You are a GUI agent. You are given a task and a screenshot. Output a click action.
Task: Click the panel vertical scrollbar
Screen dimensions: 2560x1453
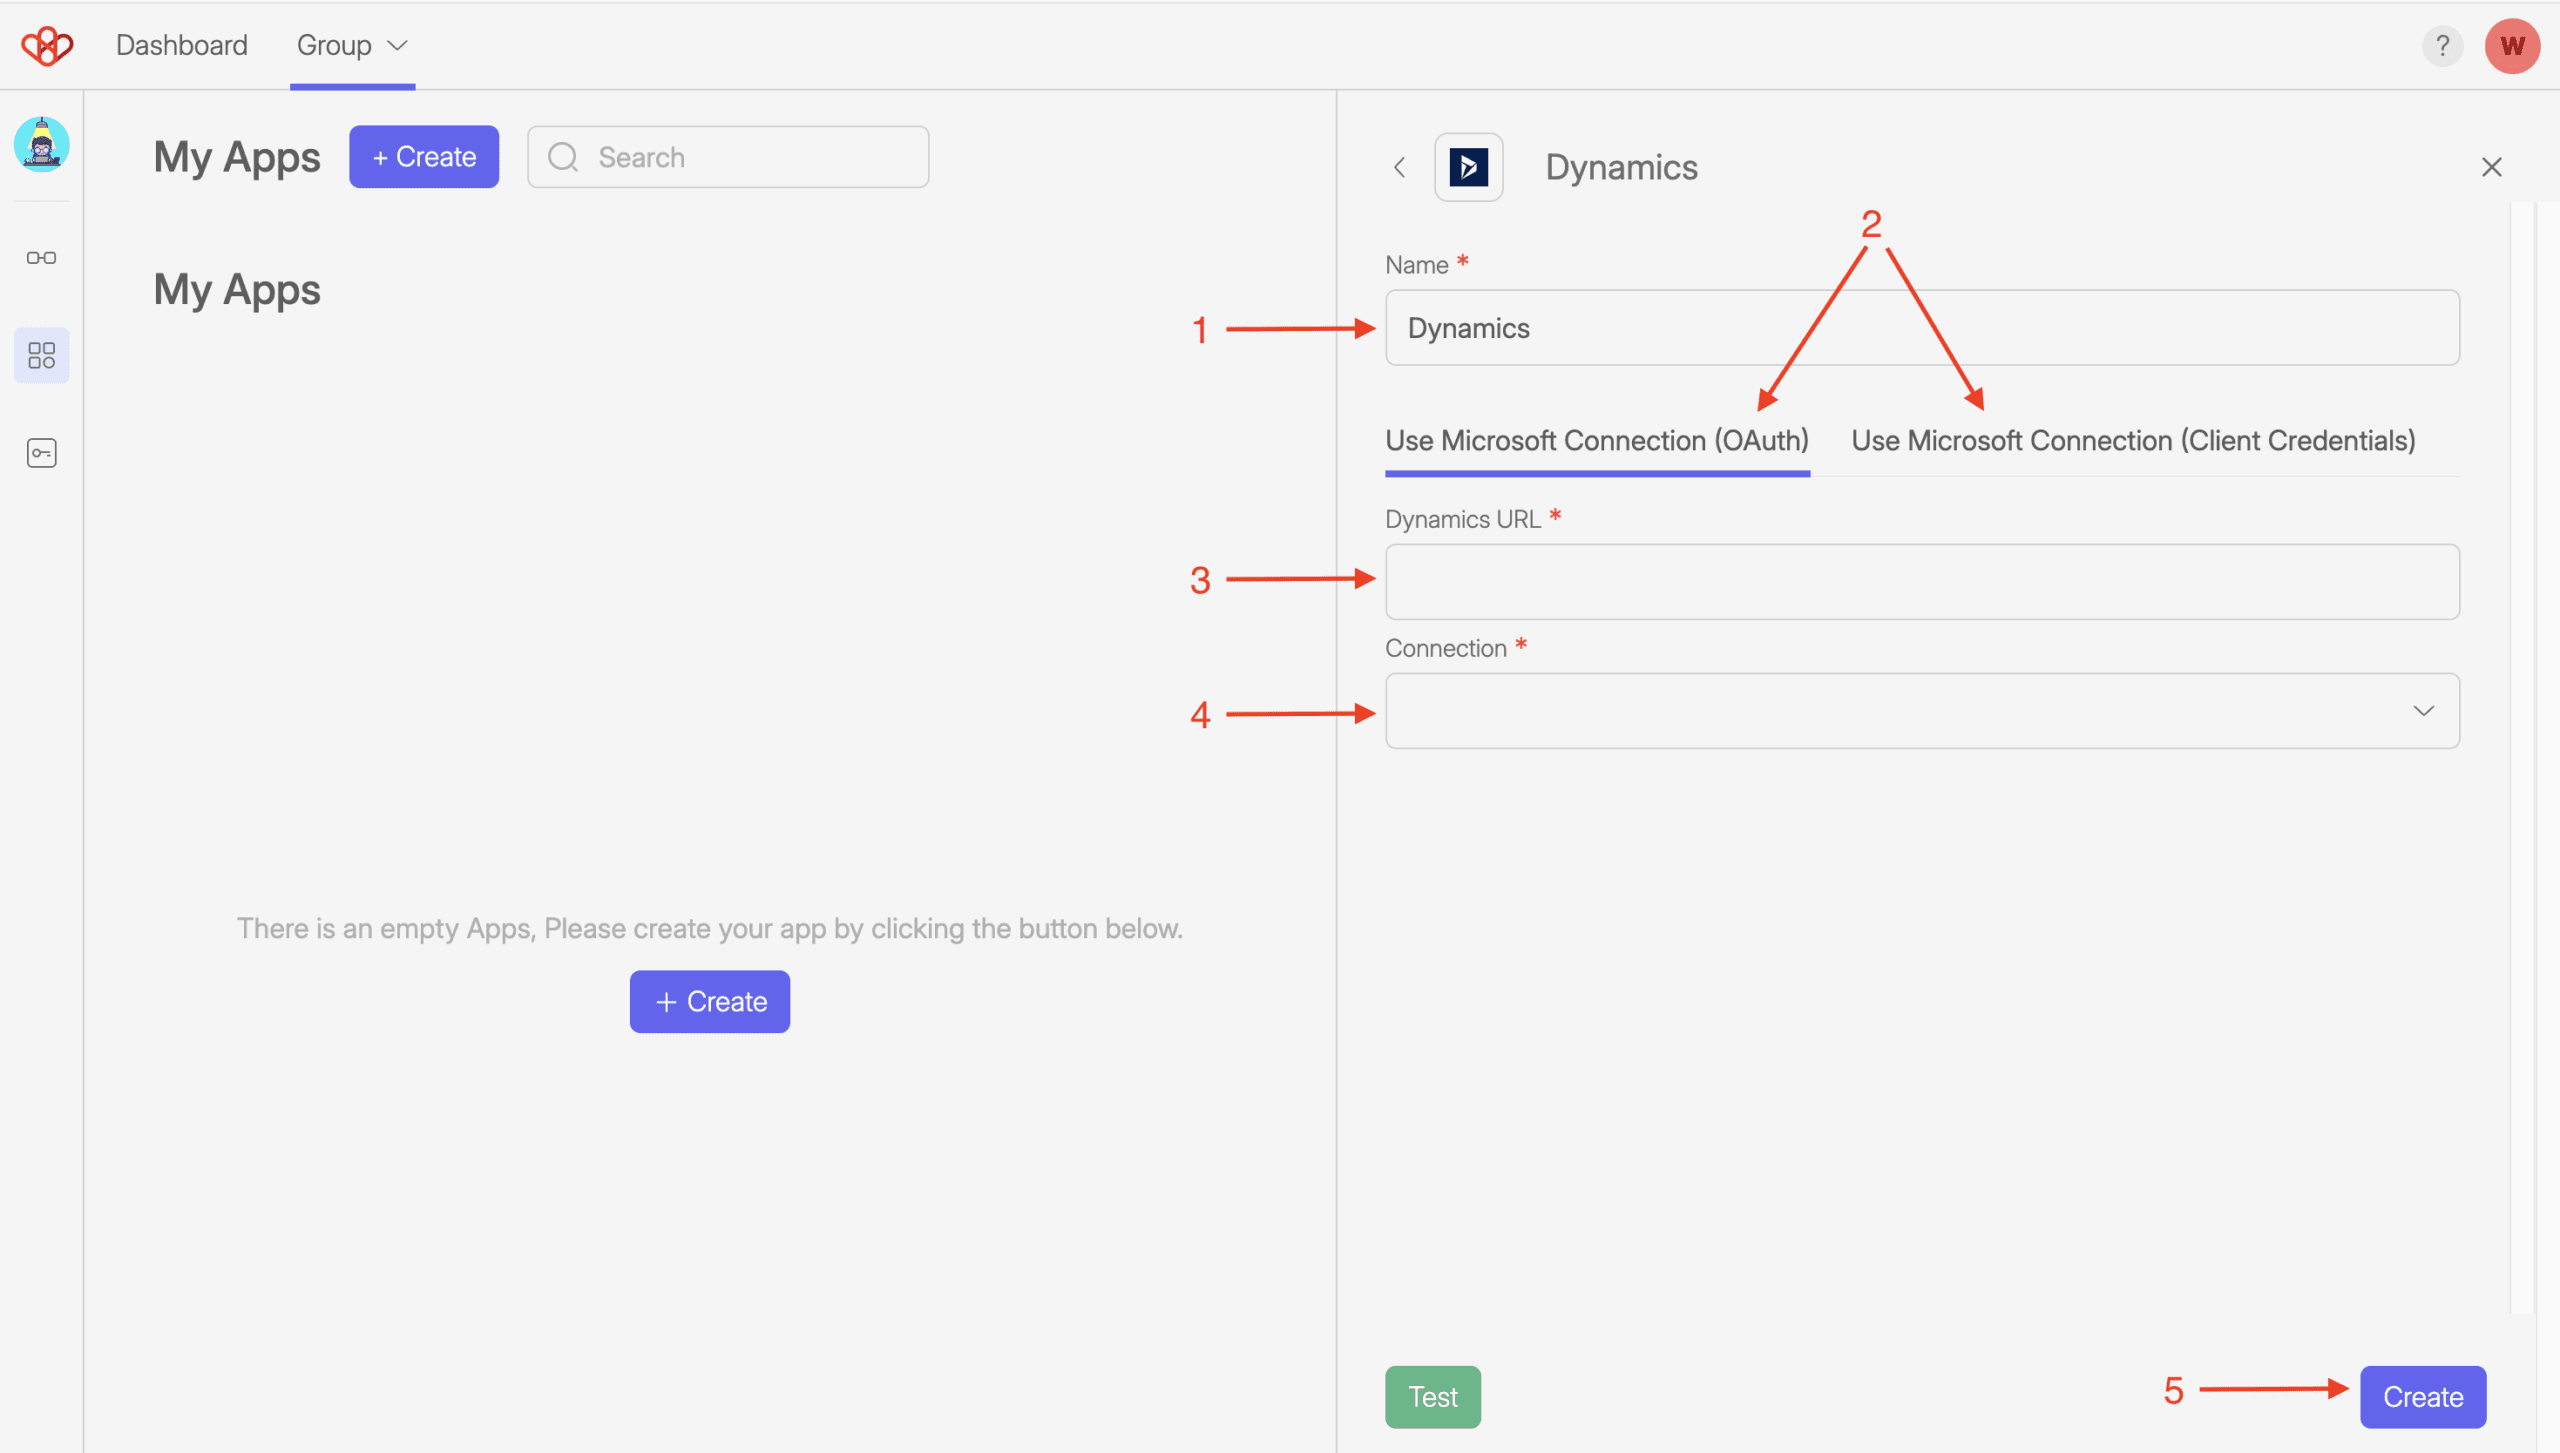[x=2523, y=758]
